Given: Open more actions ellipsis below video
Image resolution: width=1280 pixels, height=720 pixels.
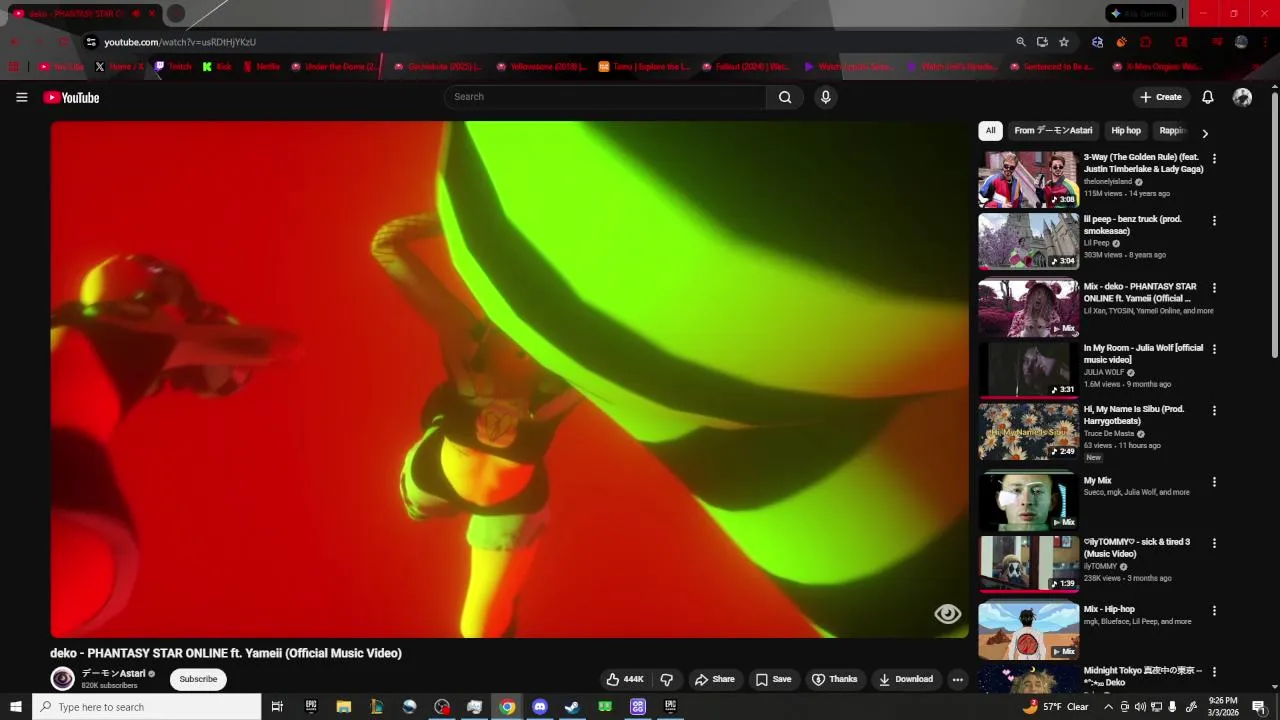Looking at the screenshot, I should click(957, 679).
